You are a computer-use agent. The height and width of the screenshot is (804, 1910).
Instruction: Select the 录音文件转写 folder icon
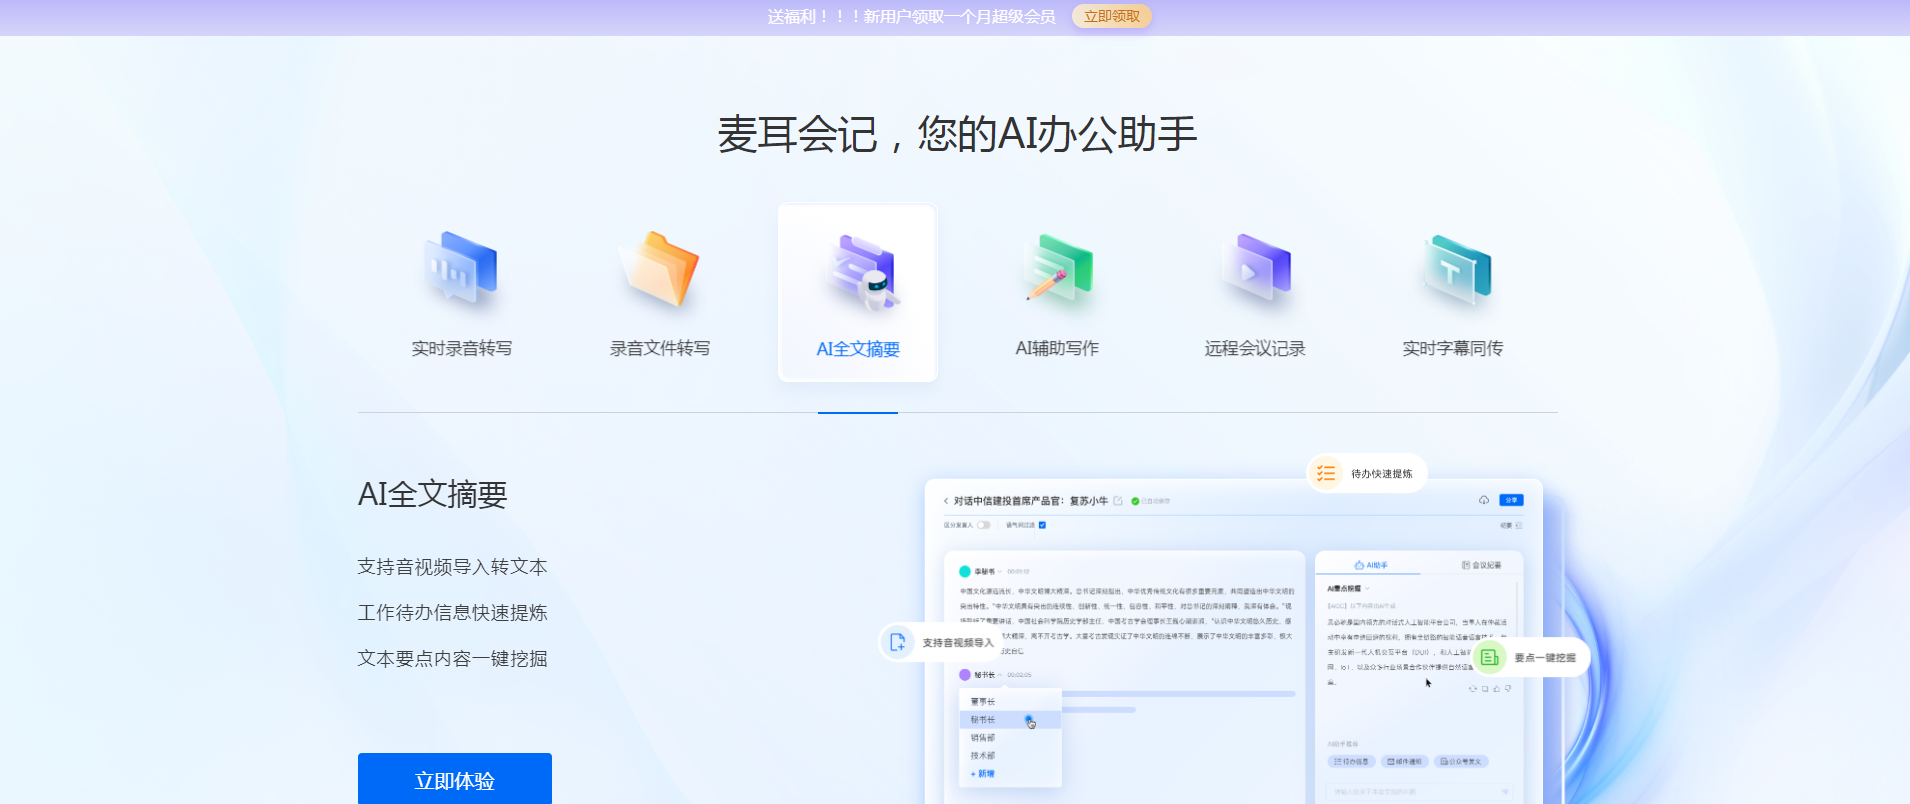coord(659,269)
